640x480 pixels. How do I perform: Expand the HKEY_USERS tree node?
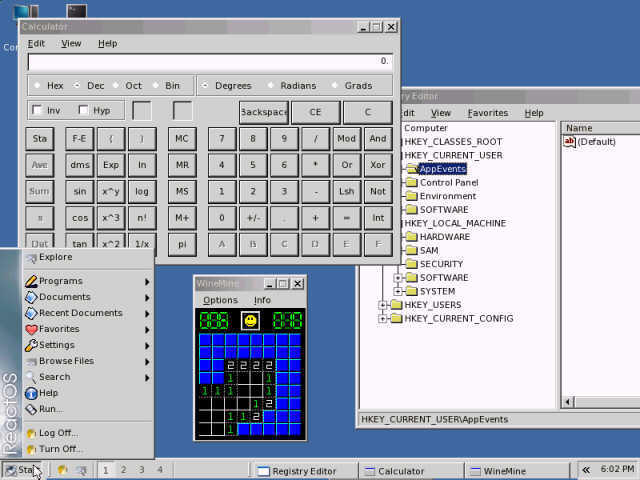[382, 305]
